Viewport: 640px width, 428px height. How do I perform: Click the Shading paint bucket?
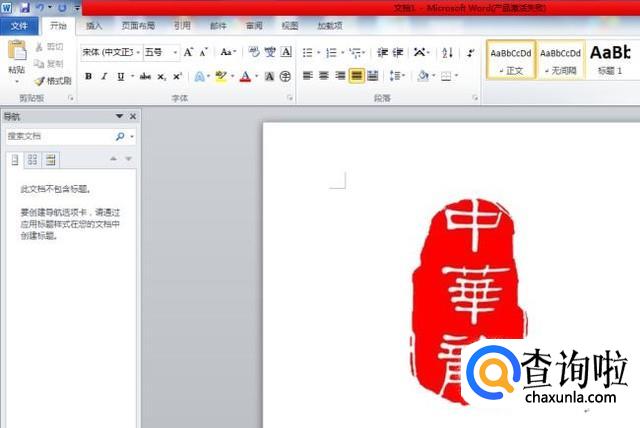click(x=423, y=75)
